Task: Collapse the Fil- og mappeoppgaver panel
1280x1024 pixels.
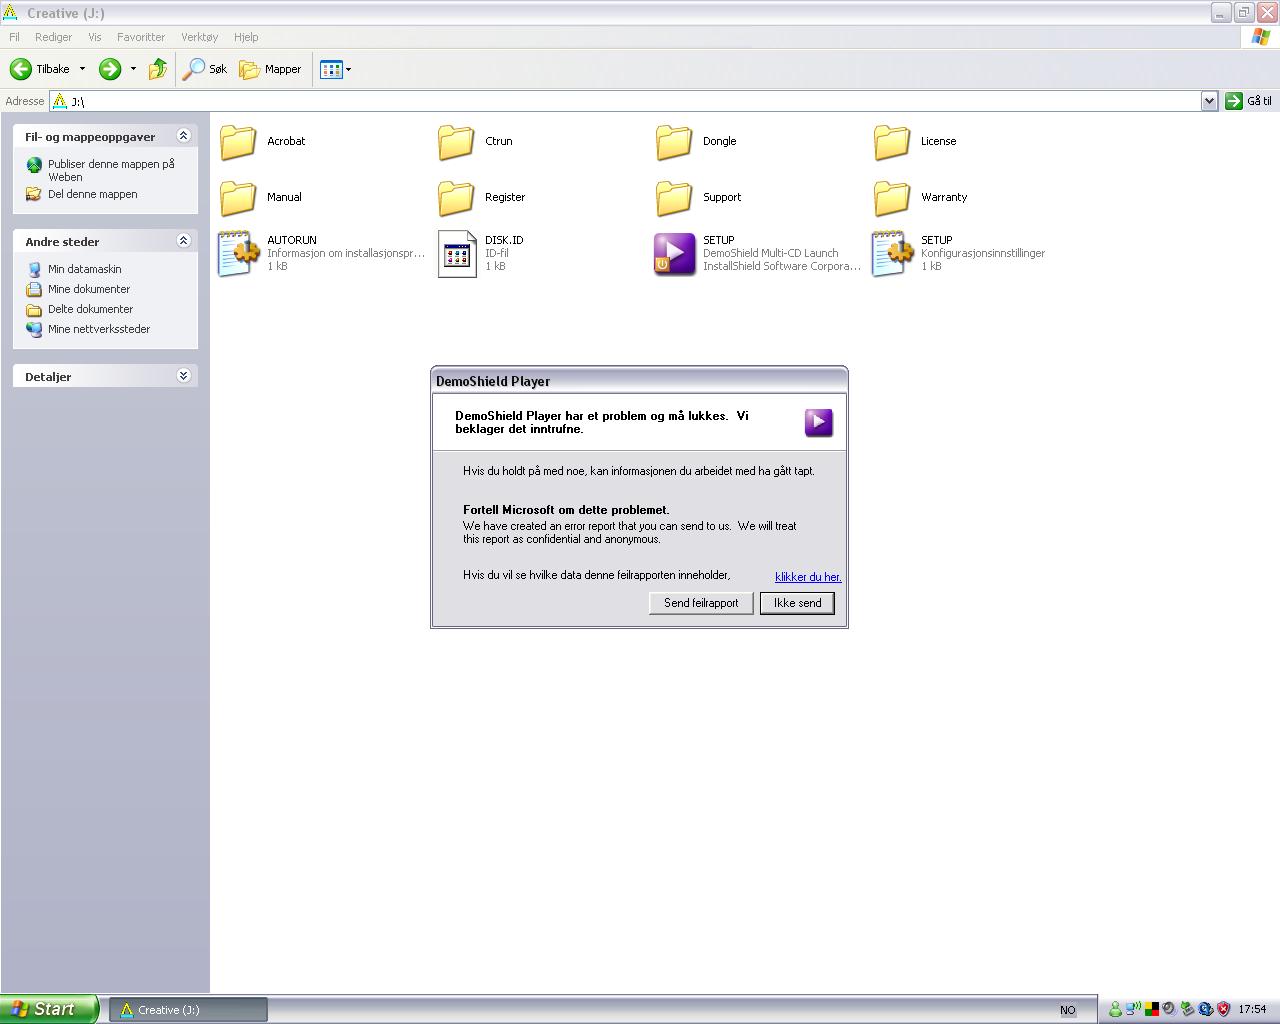Action: (x=183, y=136)
